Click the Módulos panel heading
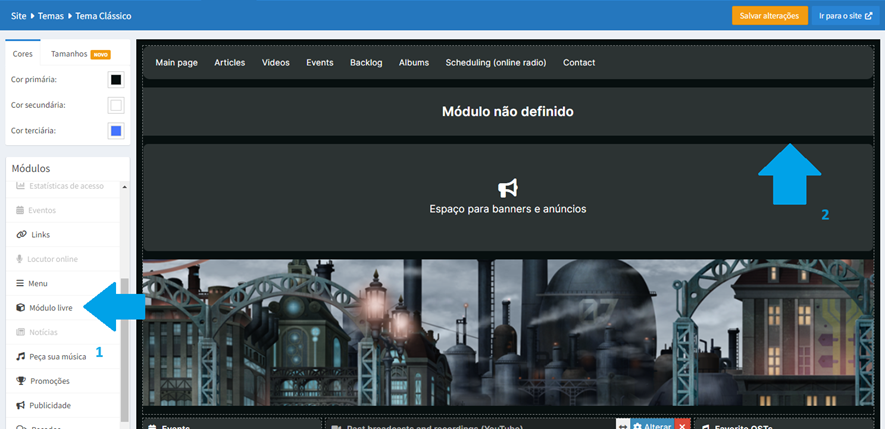Image resolution: width=885 pixels, height=429 pixels. [31, 168]
